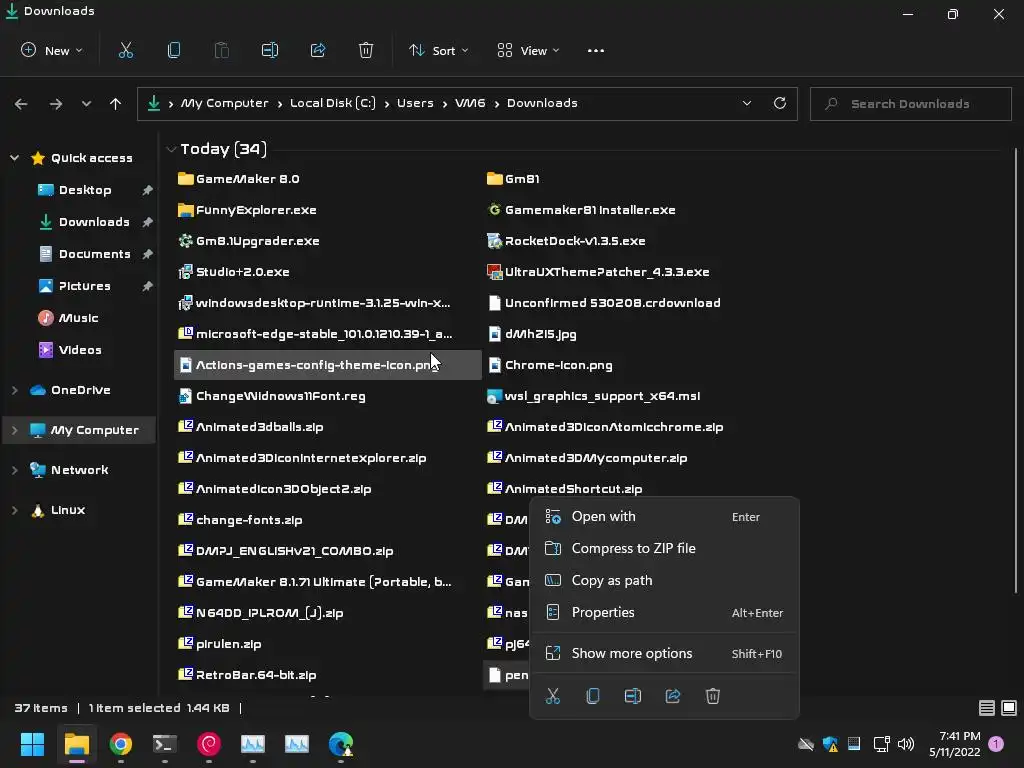Select Compress to ZIP file

coord(664,549)
